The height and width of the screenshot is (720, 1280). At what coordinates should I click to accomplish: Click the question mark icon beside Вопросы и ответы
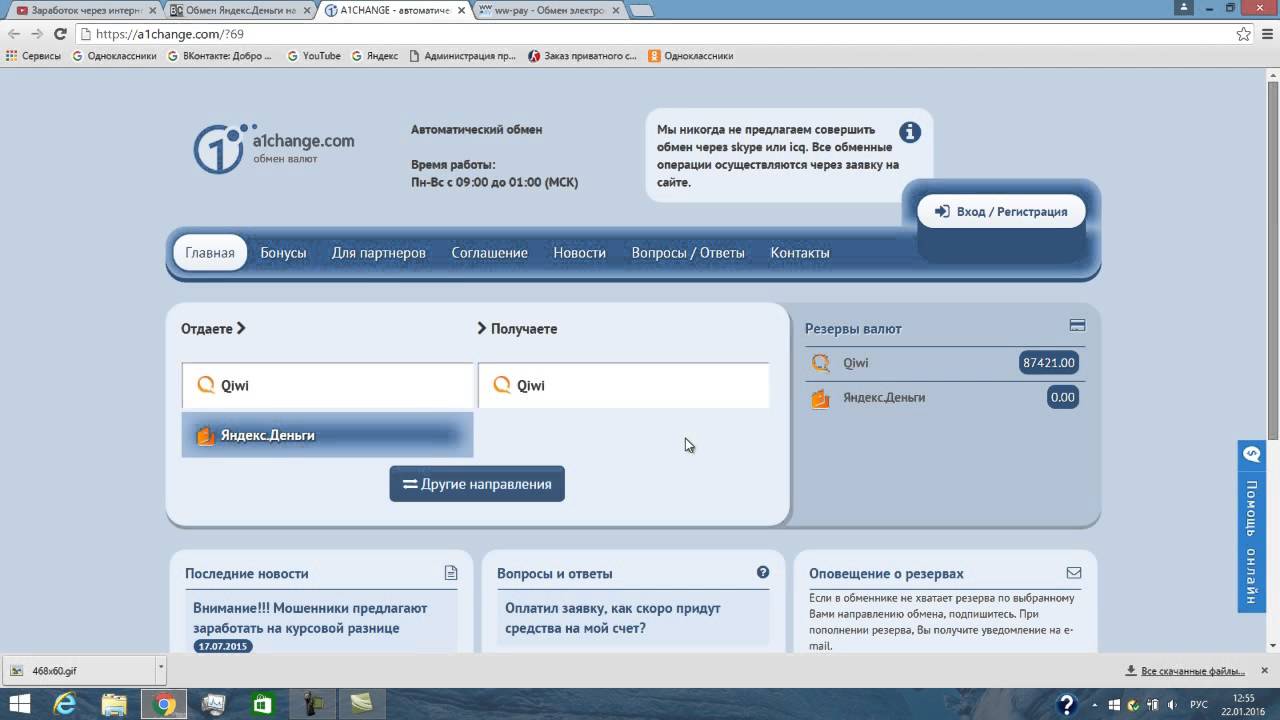[x=763, y=572]
